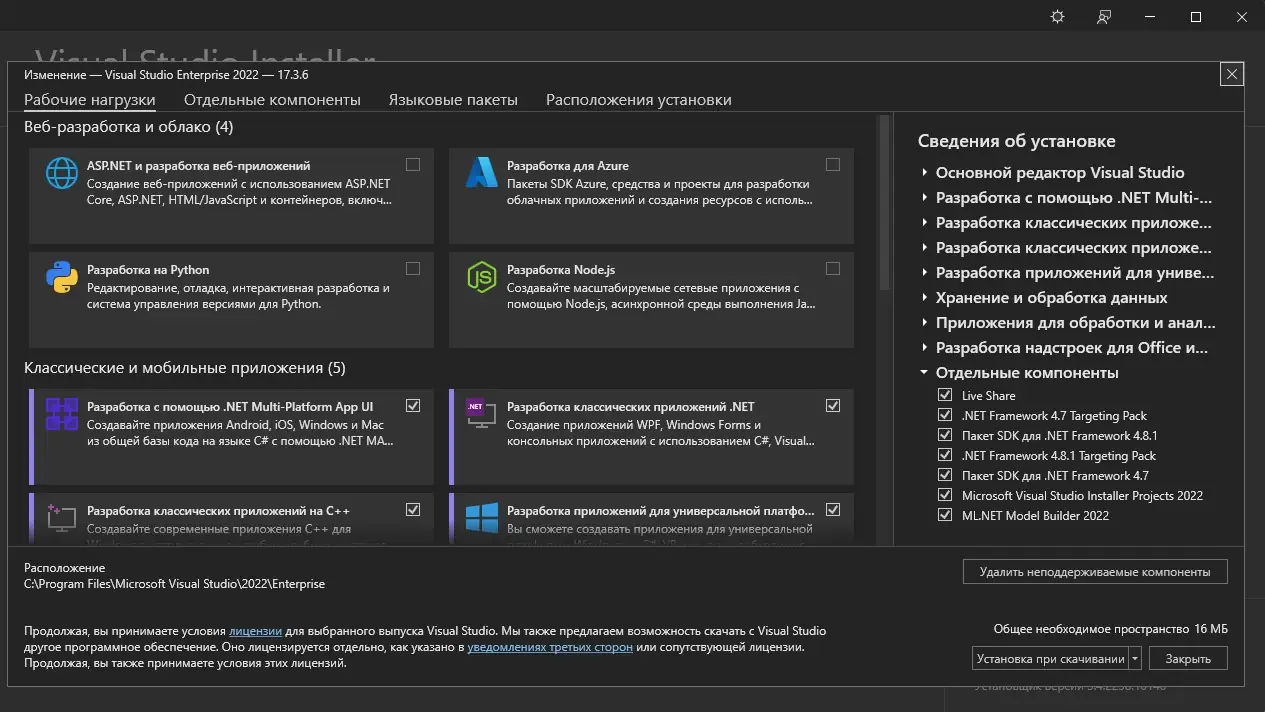Enable the ASP.NET web development workload checkbox

coord(413,165)
